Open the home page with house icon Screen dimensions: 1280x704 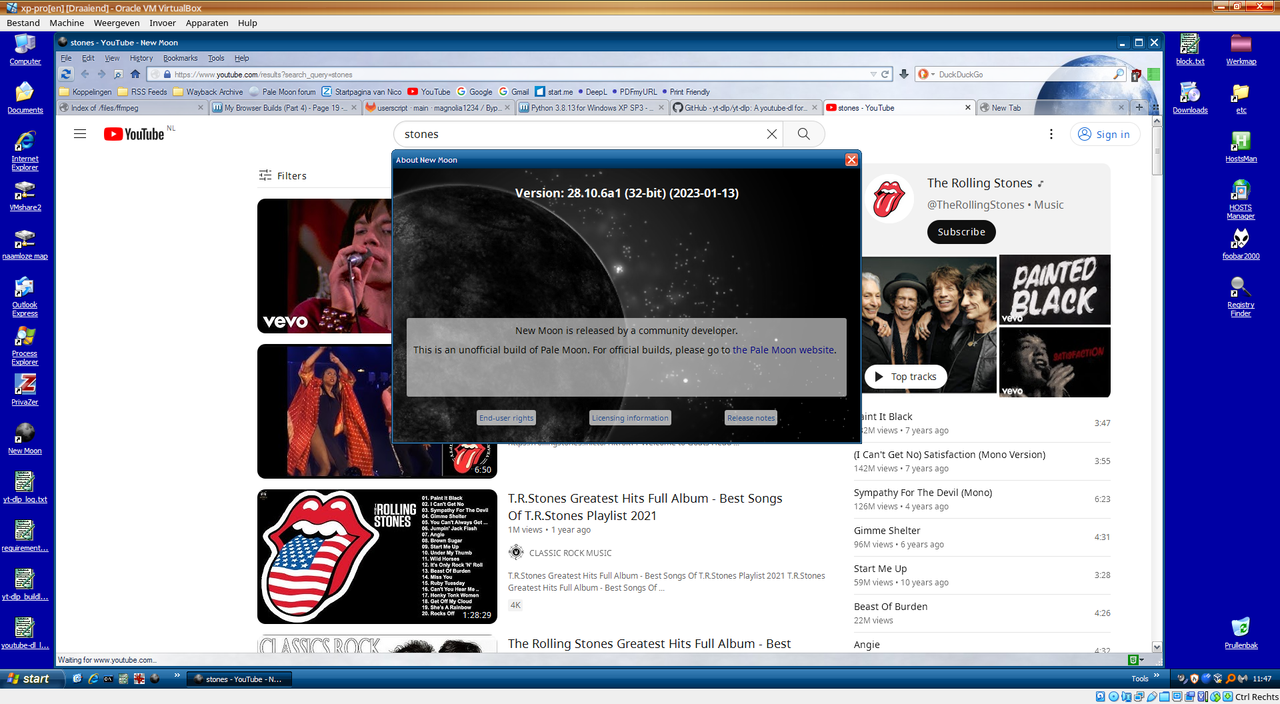pos(134,74)
